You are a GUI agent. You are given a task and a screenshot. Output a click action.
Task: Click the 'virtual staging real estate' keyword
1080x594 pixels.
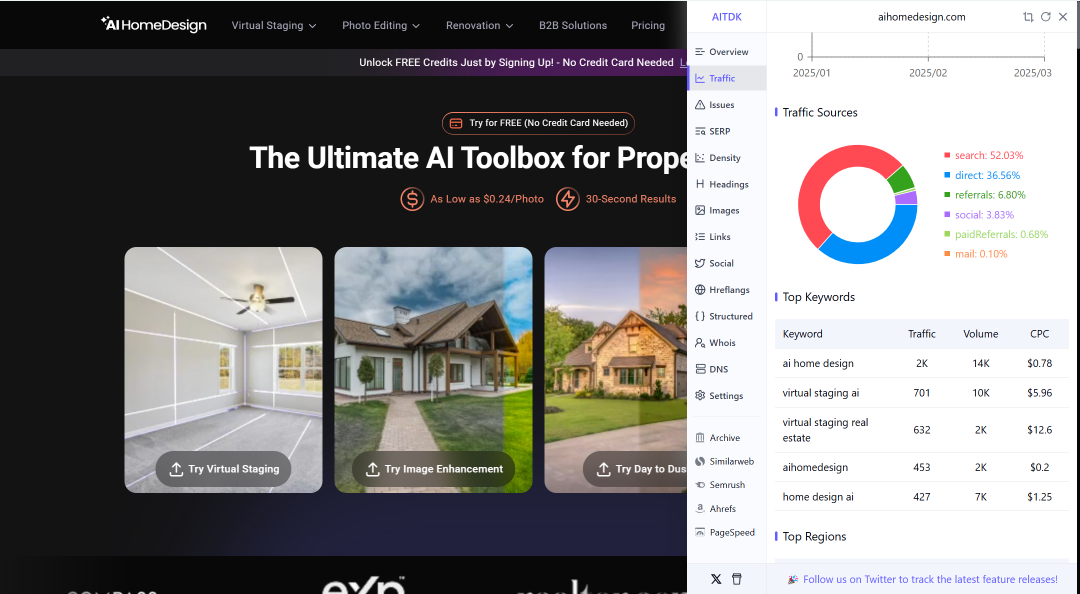(x=825, y=430)
